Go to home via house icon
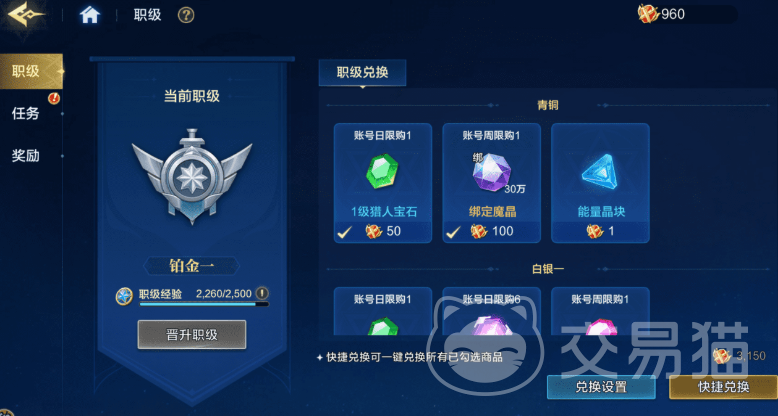The height and width of the screenshot is (416, 778). click(90, 14)
